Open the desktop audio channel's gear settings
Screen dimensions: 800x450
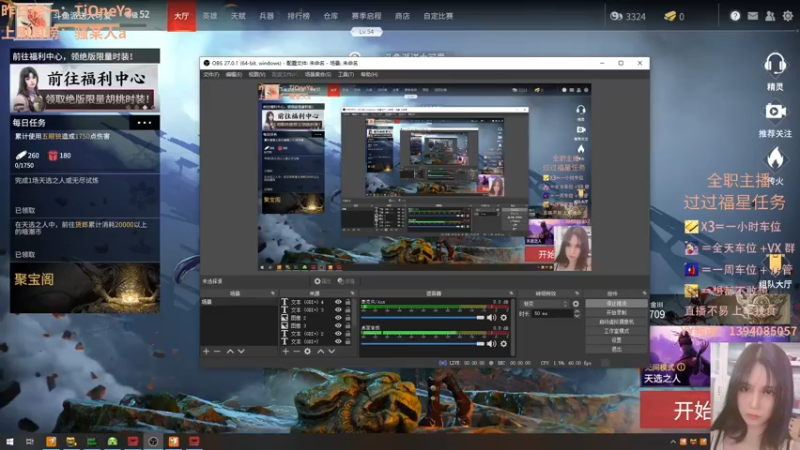point(504,344)
